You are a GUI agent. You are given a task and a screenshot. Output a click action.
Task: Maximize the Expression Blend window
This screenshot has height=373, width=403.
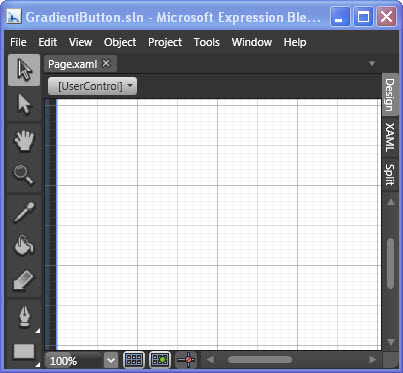[x=363, y=16]
